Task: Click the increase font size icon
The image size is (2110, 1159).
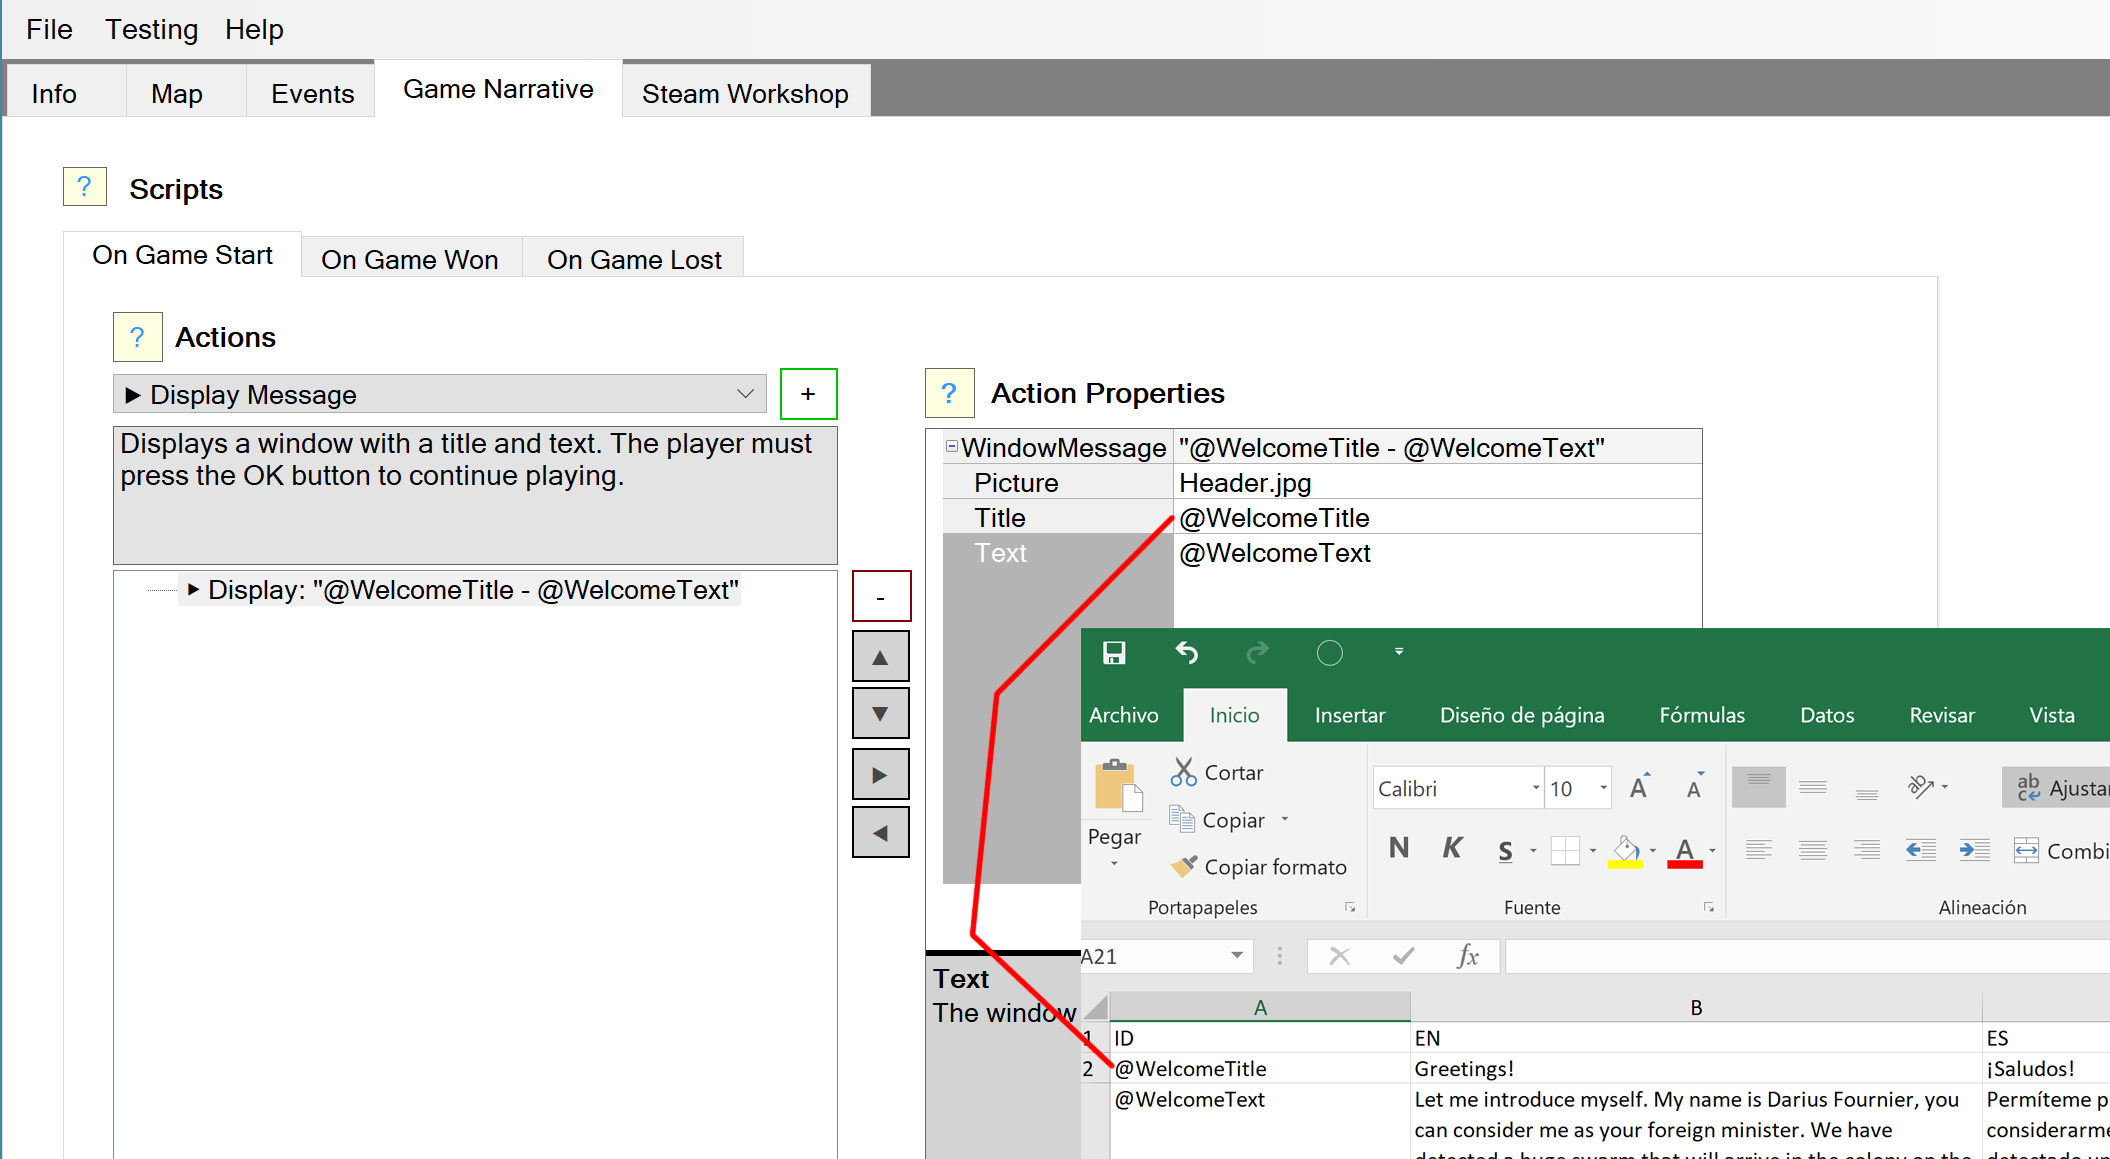Action: coord(1639,788)
